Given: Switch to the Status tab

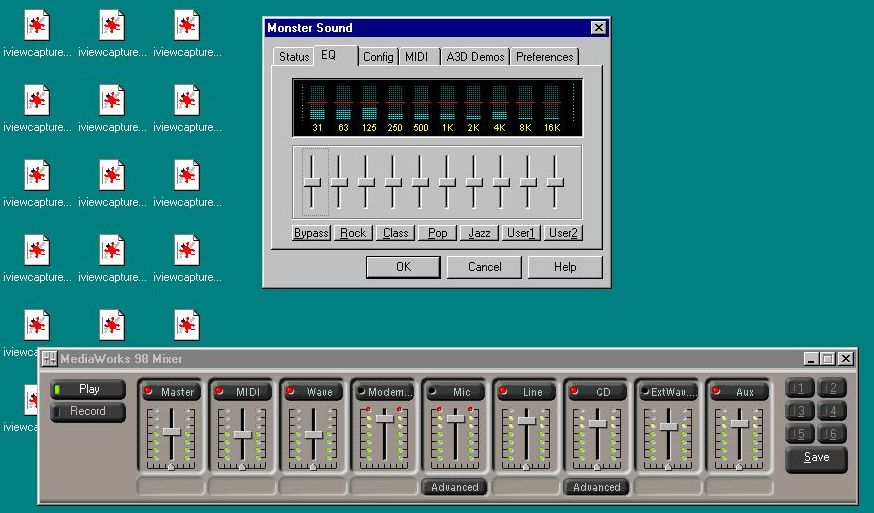Looking at the screenshot, I should point(294,57).
